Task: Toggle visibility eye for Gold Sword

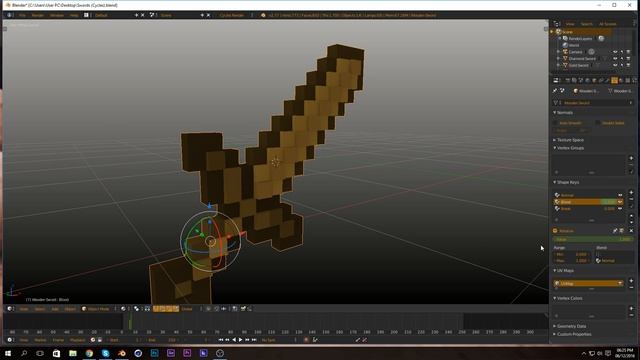Action: pos(615,65)
